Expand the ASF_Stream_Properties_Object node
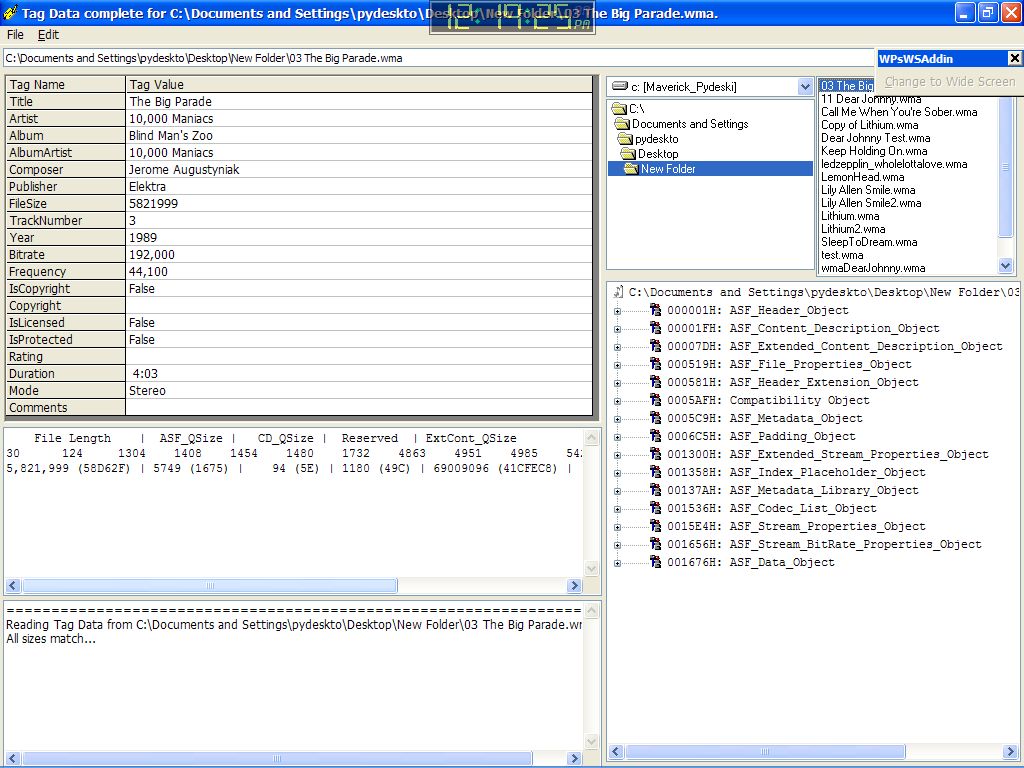 [x=617, y=527]
